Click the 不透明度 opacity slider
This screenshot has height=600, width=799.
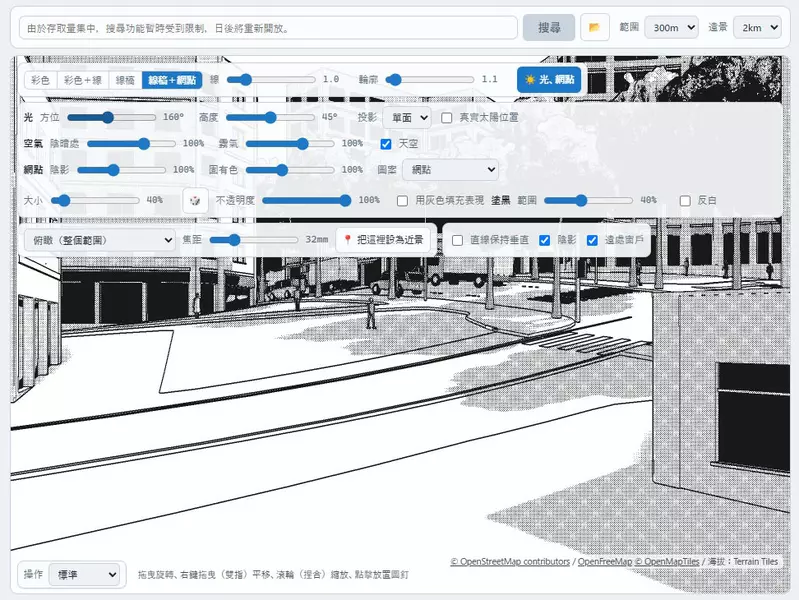pyautogui.click(x=307, y=200)
